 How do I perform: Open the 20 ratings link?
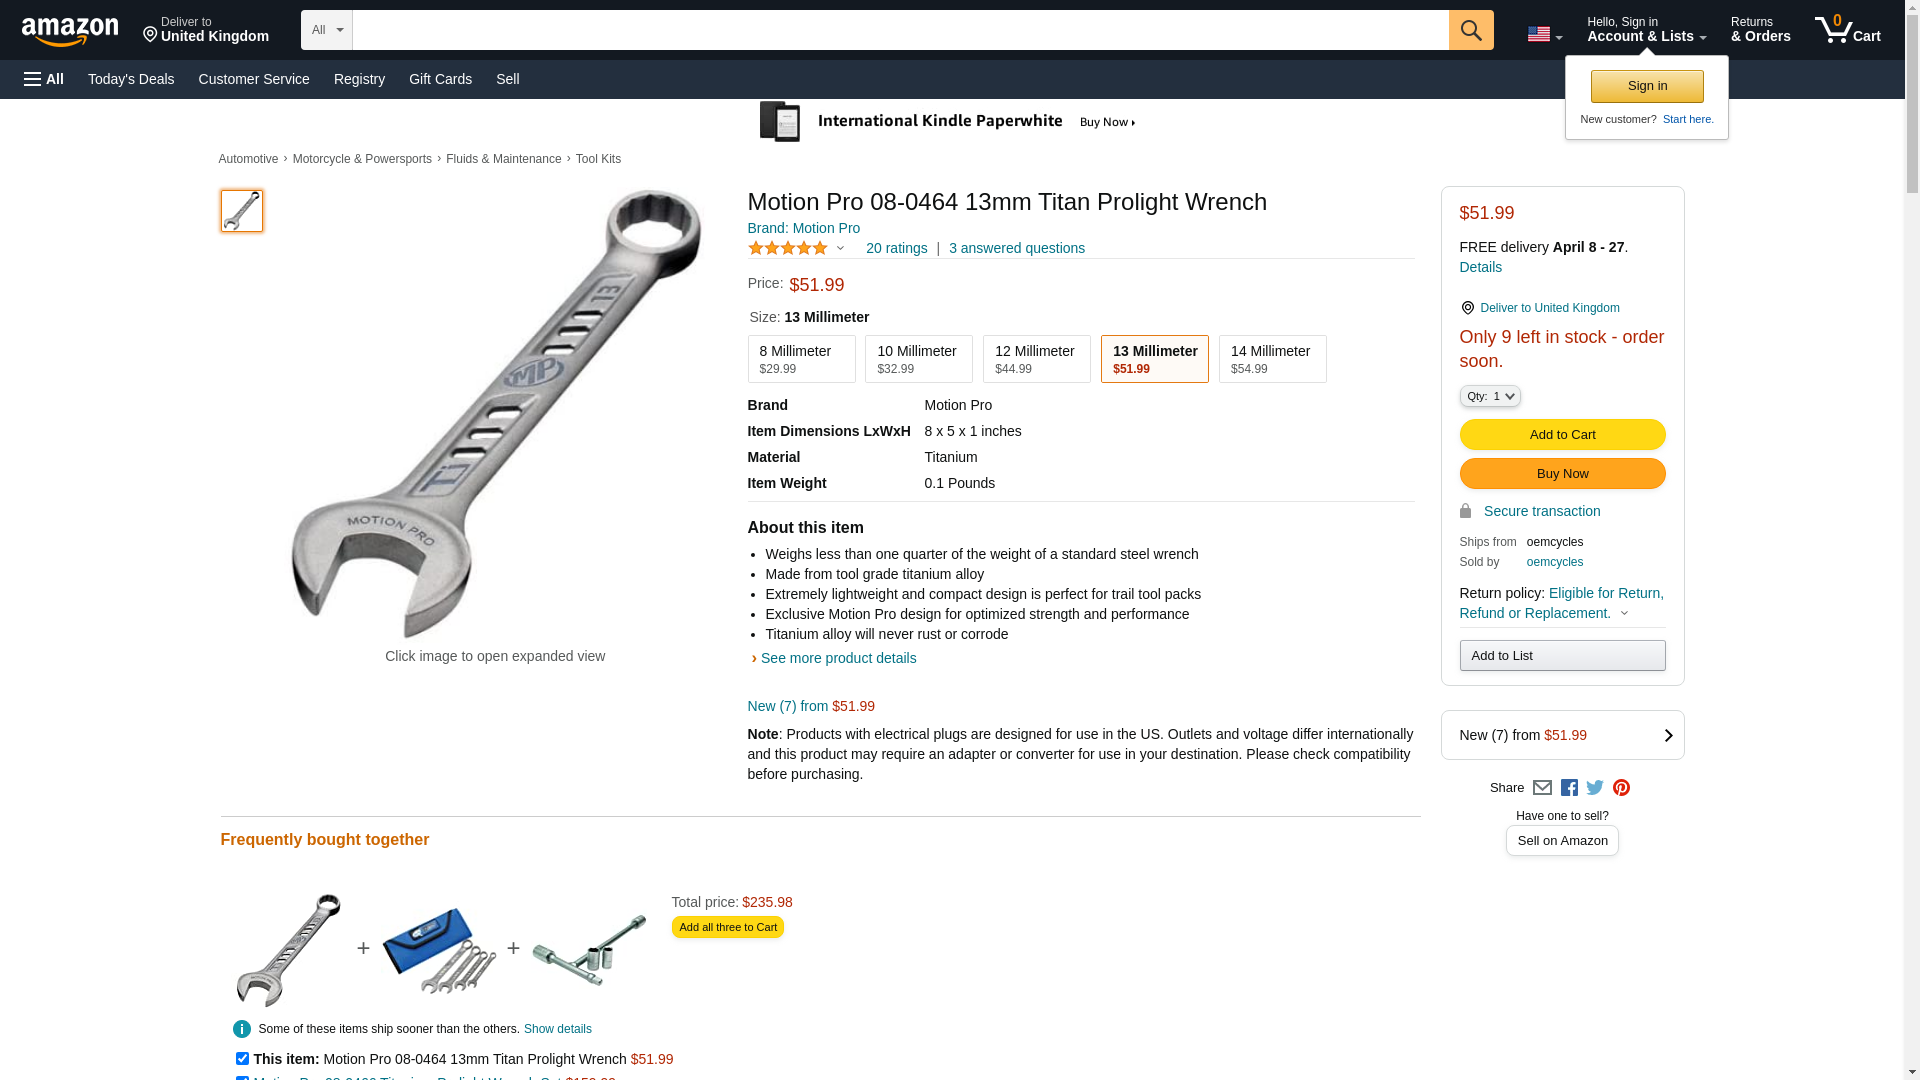(x=896, y=248)
